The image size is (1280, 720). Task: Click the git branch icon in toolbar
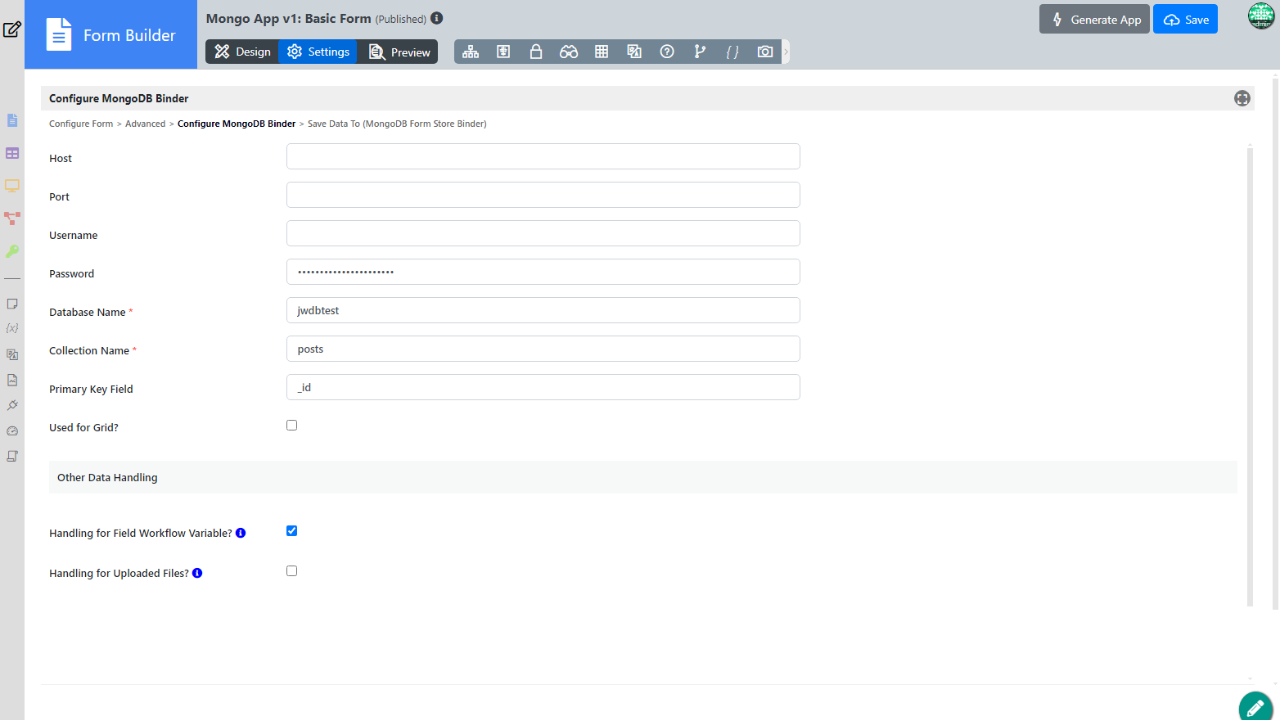pos(700,52)
